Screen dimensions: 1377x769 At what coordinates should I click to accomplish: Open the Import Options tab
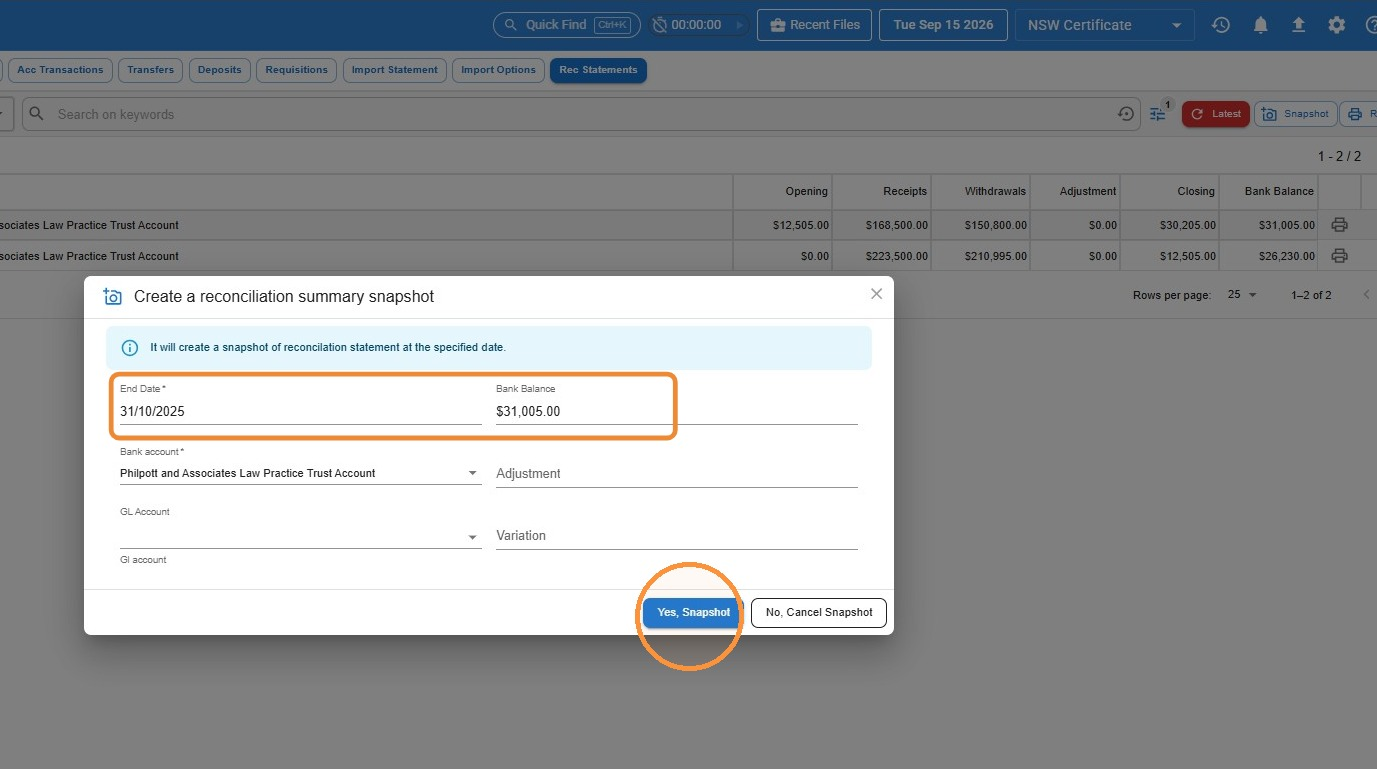[498, 70]
